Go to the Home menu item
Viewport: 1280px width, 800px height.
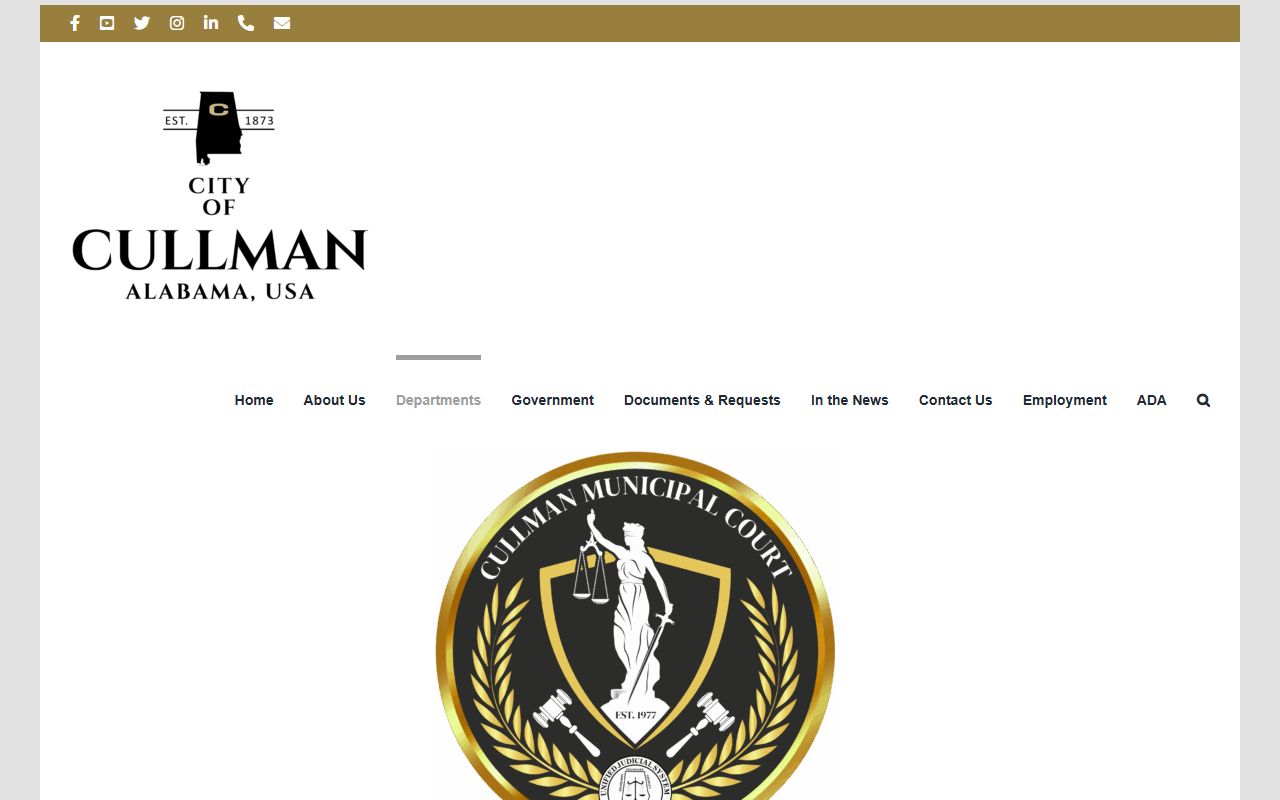pos(254,400)
